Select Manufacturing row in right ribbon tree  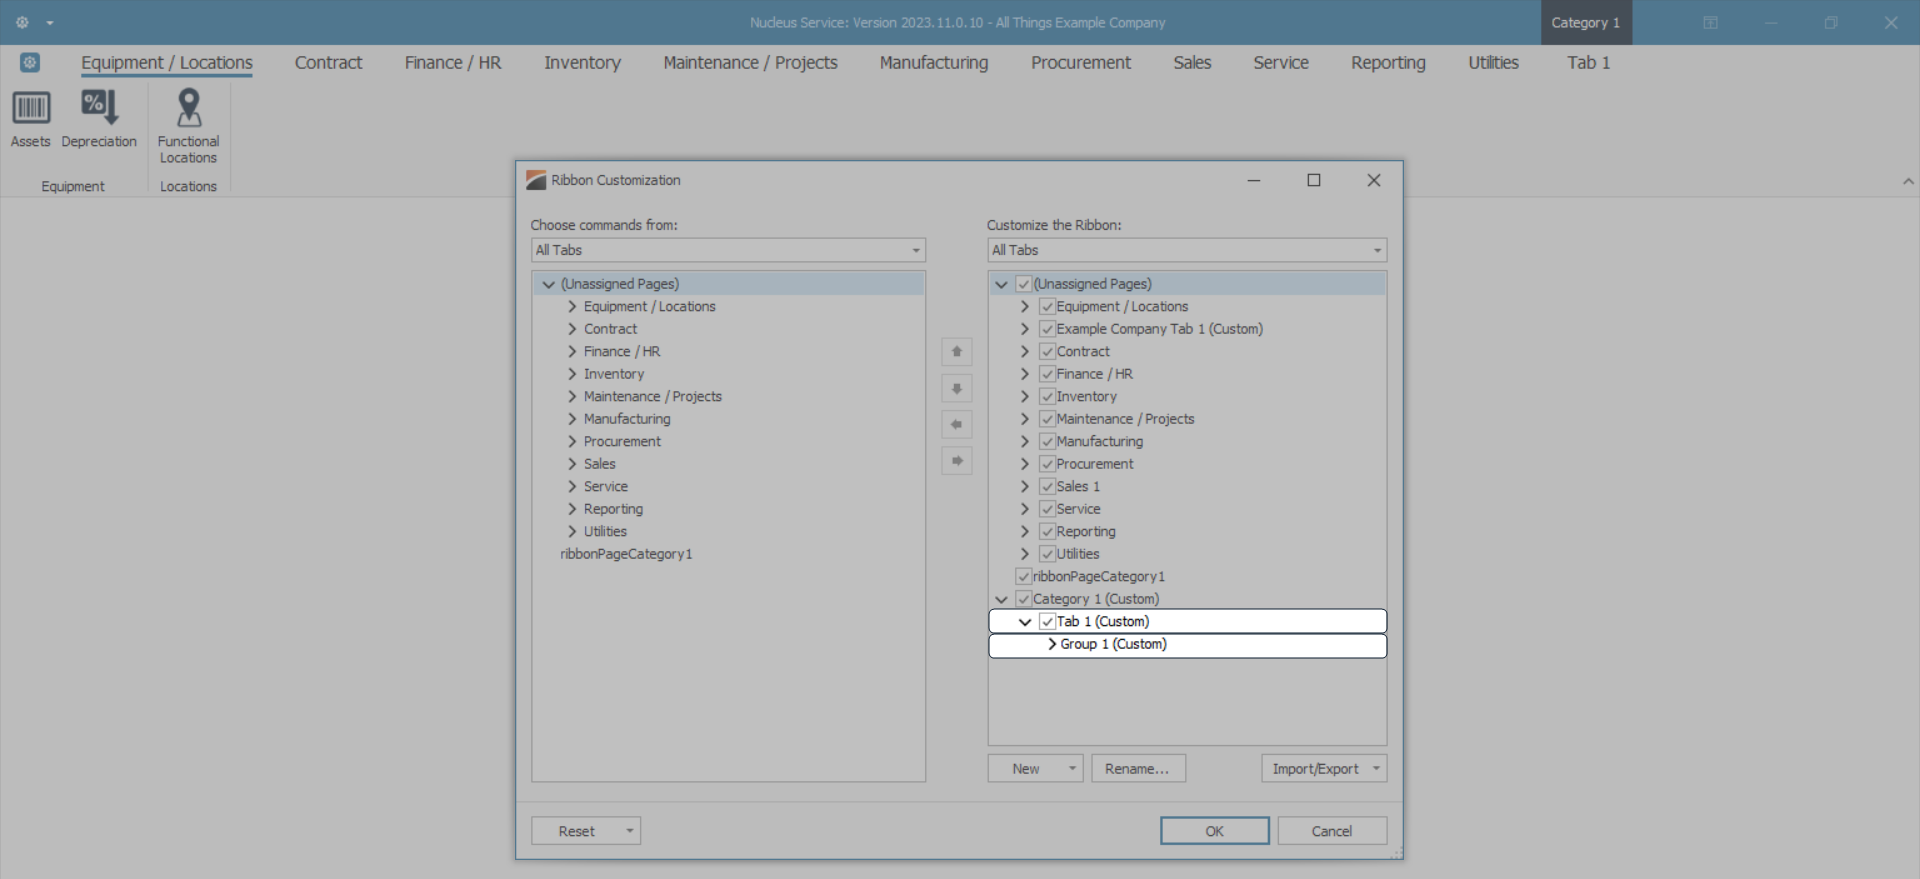click(x=1187, y=442)
